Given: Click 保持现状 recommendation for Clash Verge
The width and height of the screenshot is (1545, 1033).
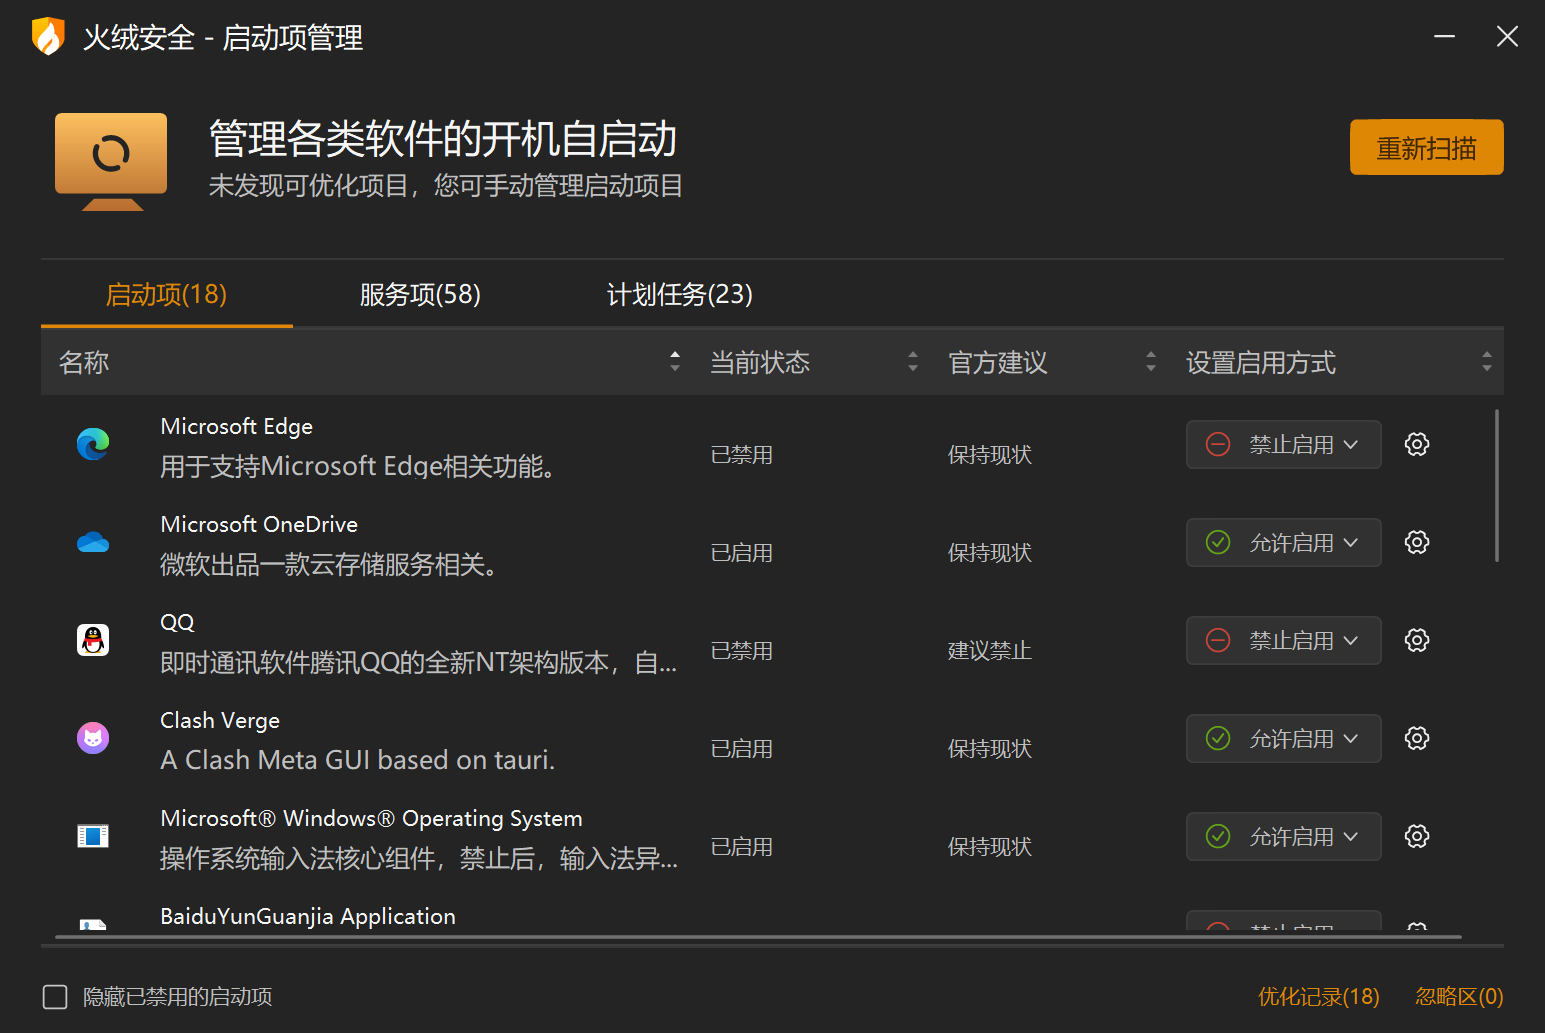Looking at the screenshot, I should coord(990,749).
